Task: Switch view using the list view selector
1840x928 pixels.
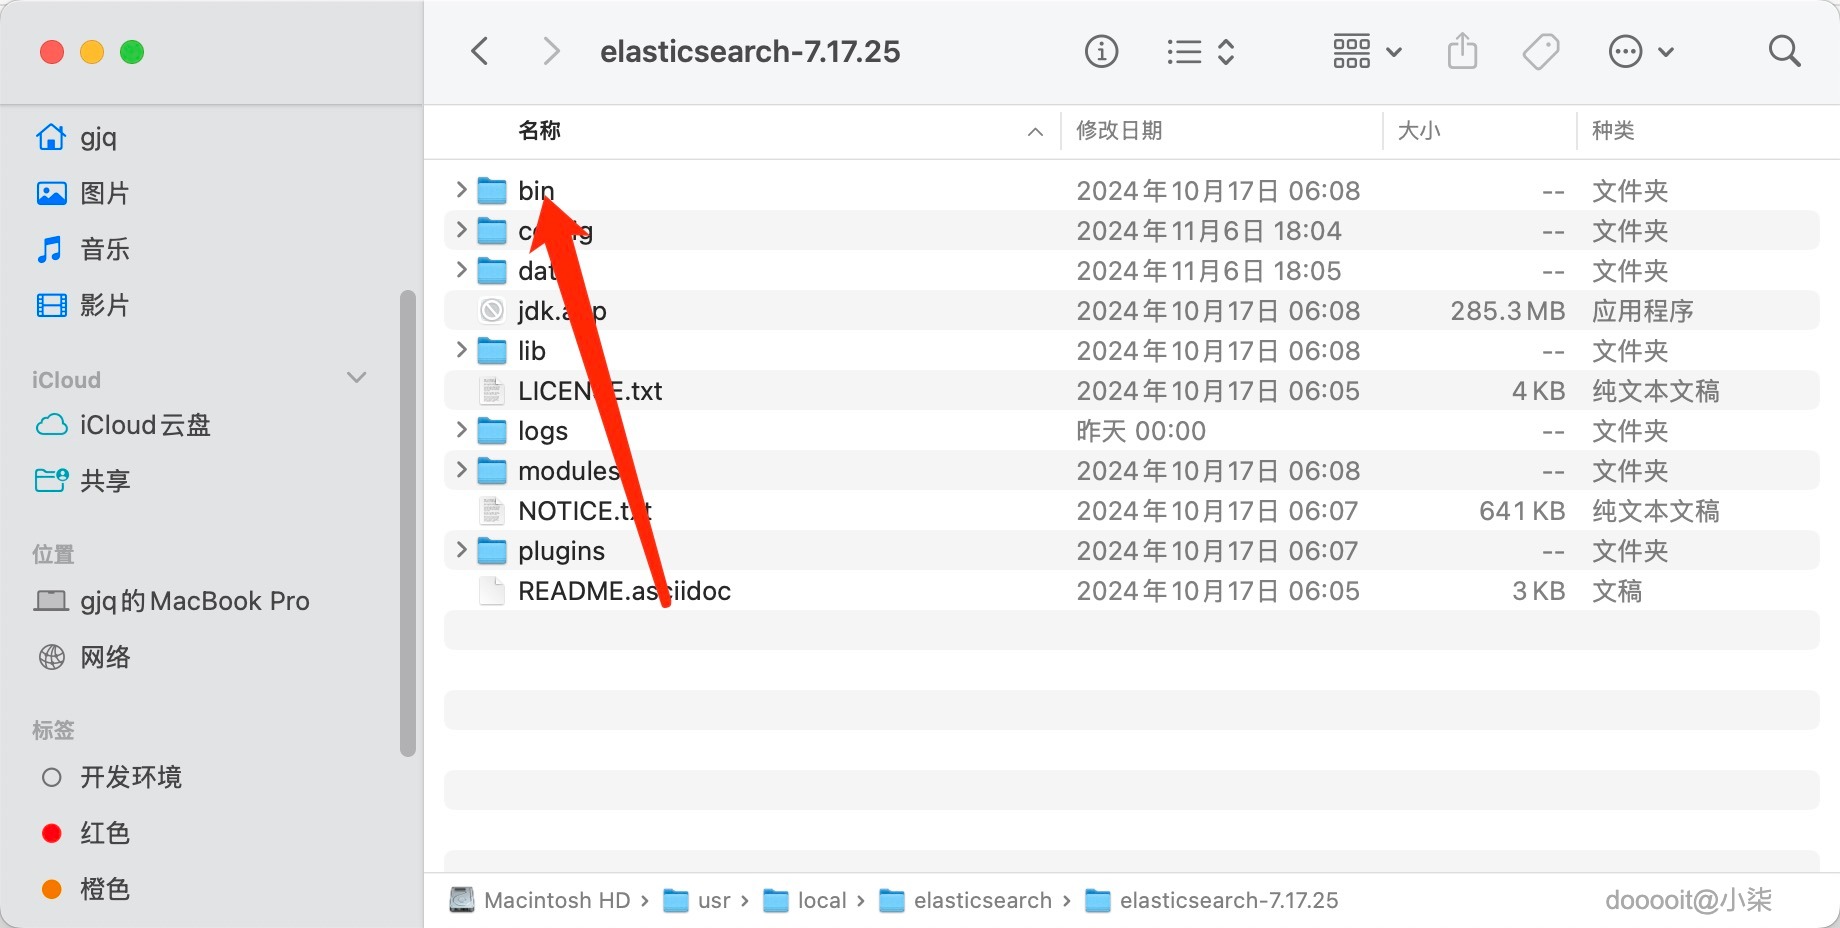Action: tap(1200, 51)
